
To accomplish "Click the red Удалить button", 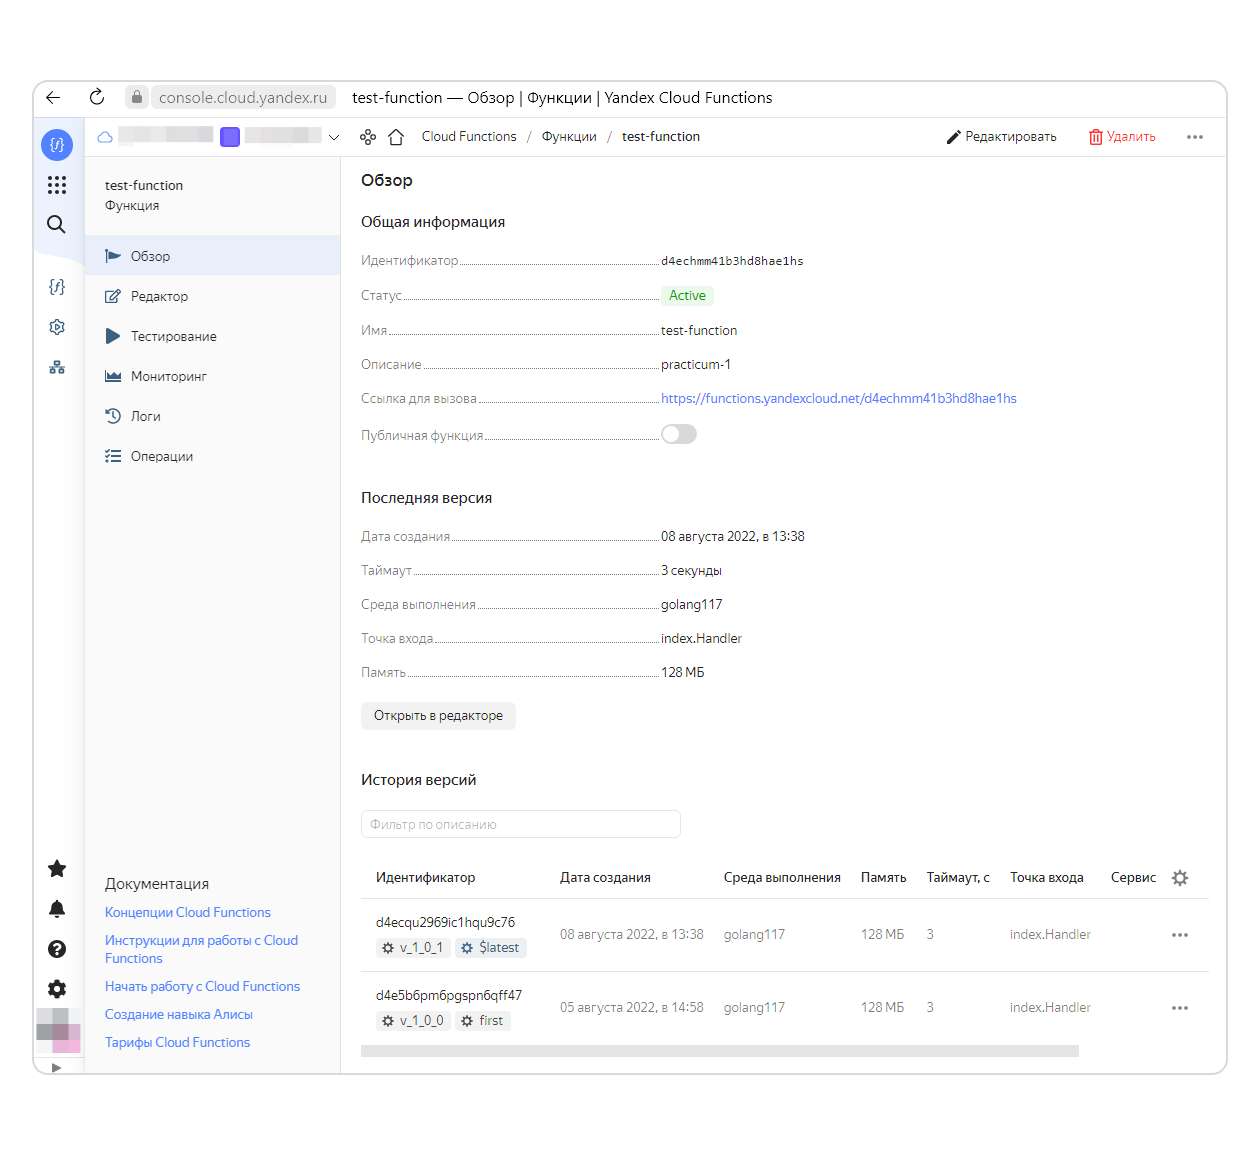I will 1122,137.
